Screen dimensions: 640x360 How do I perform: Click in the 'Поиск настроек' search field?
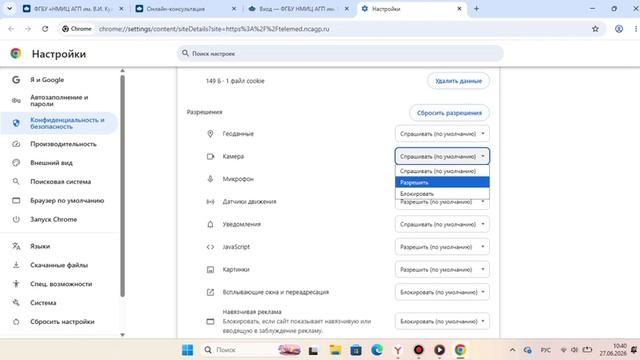coord(340,53)
